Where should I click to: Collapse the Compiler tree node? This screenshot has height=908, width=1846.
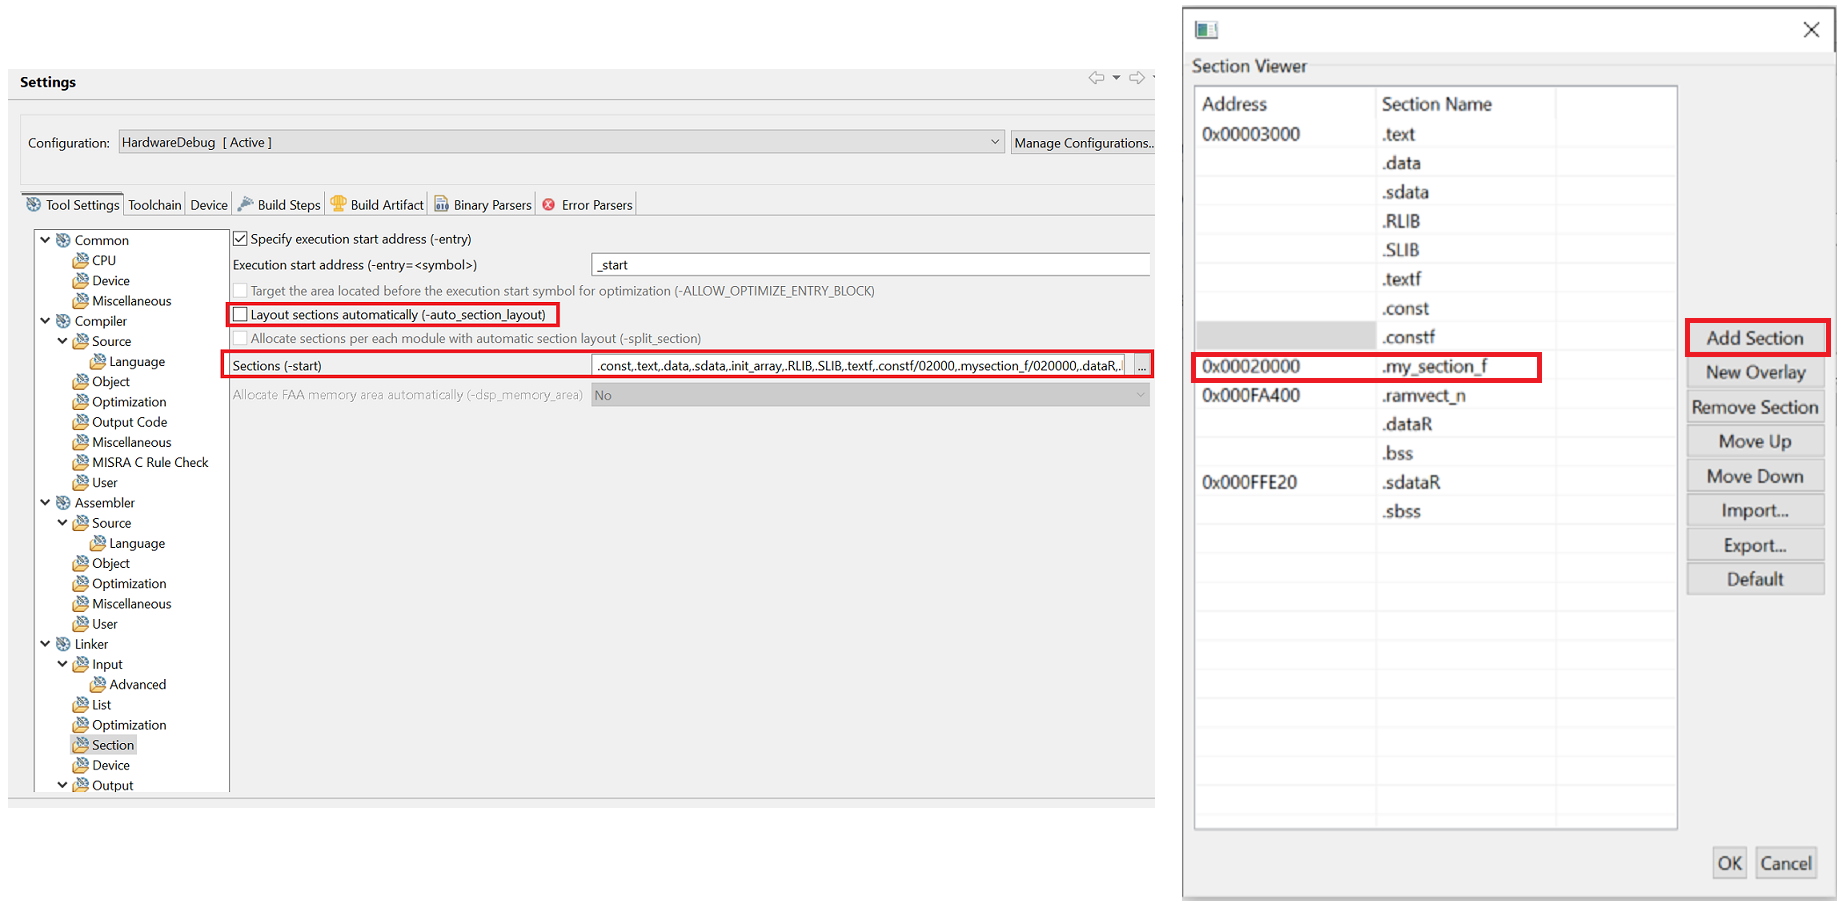(45, 321)
